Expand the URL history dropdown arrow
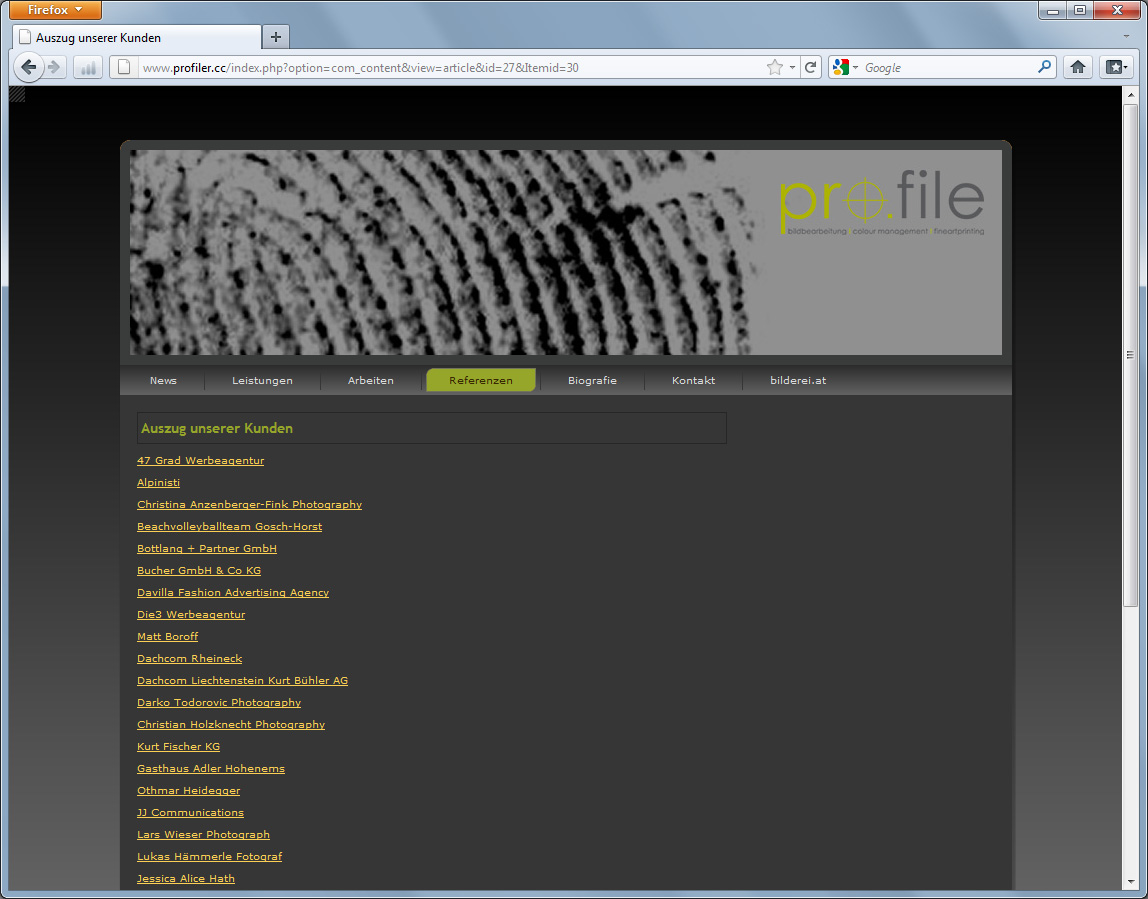The height and width of the screenshot is (899, 1148). [x=792, y=68]
